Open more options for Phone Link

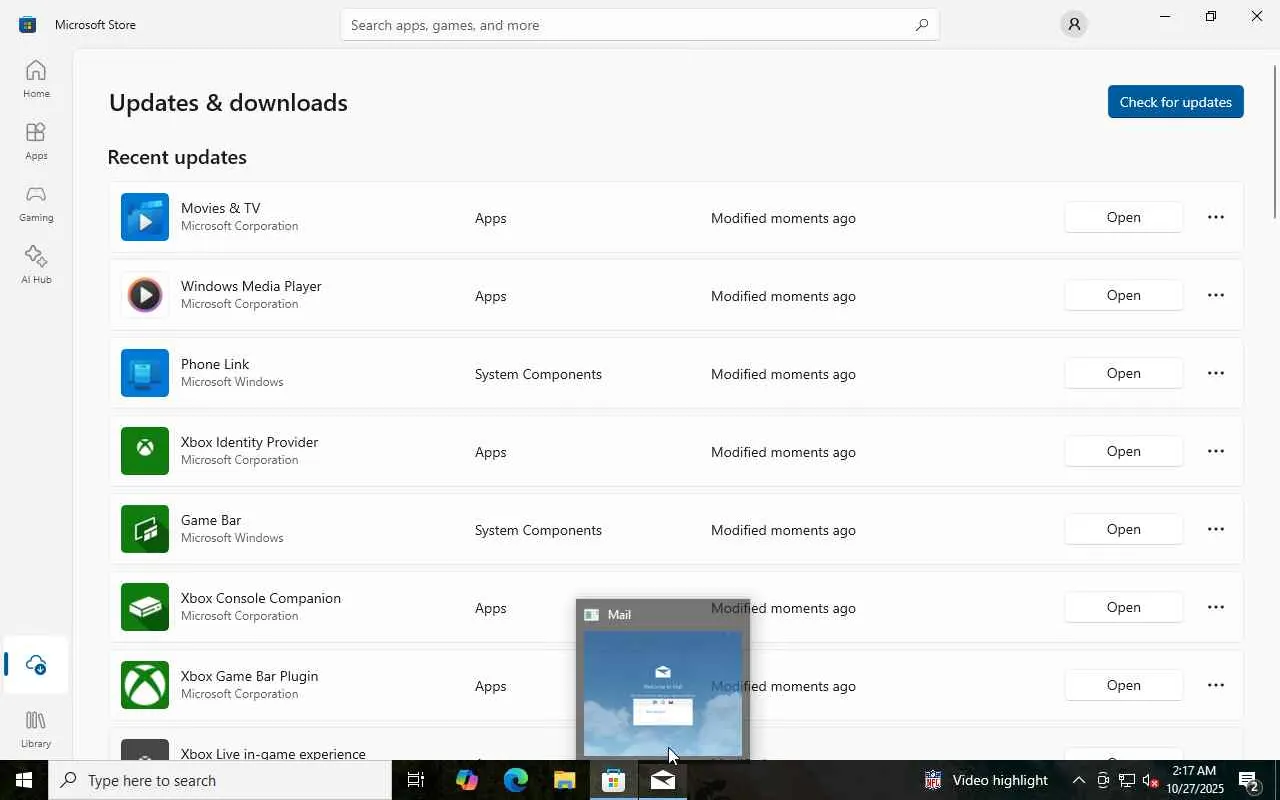coord(1216,373)
